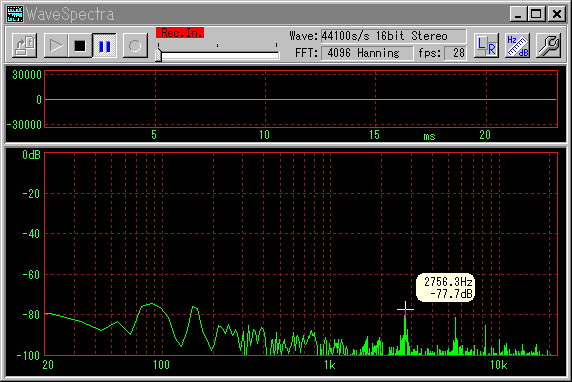Maximize the WaveSpectra window
This screenshot has width=572, height=382.
tap(537, 14)
